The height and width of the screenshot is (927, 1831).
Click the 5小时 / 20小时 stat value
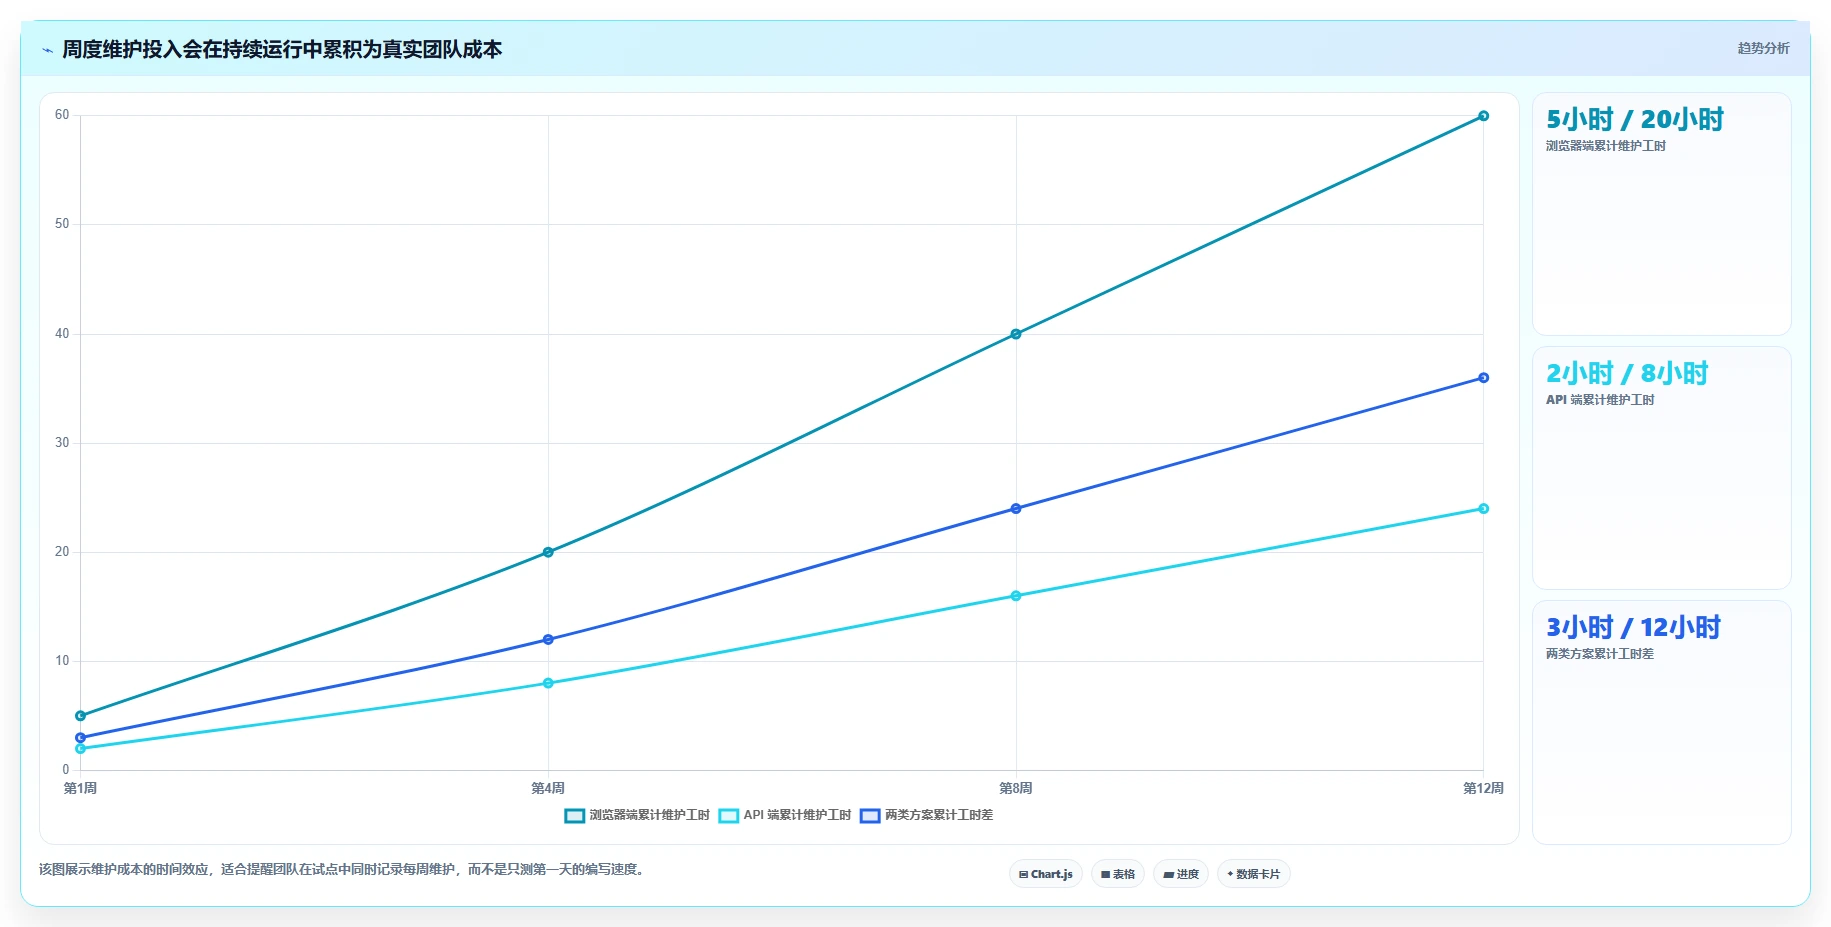1635,120
